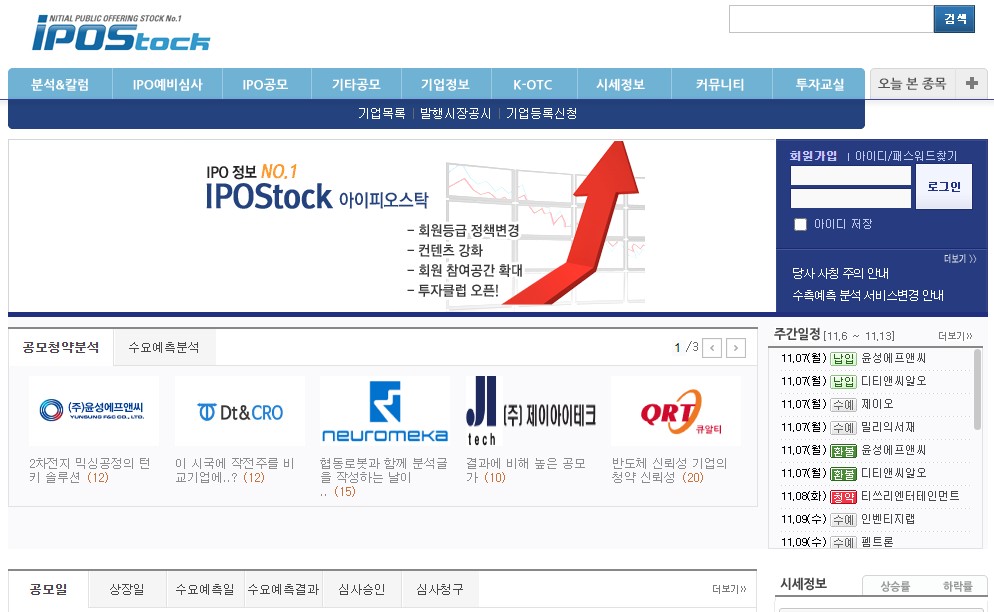Switch to the 공모일 tab
The height and width of the screenshot is (612, 994).
[49, 590]
